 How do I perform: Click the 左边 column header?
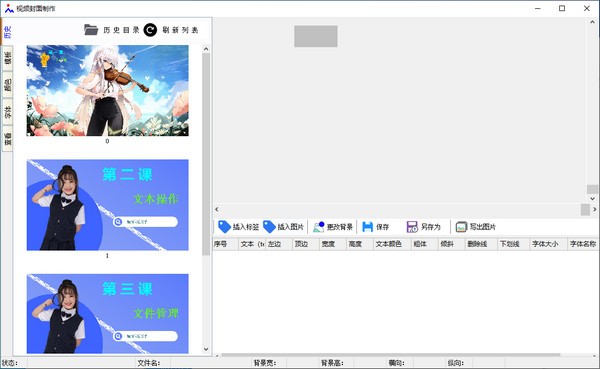click(278, 244)
